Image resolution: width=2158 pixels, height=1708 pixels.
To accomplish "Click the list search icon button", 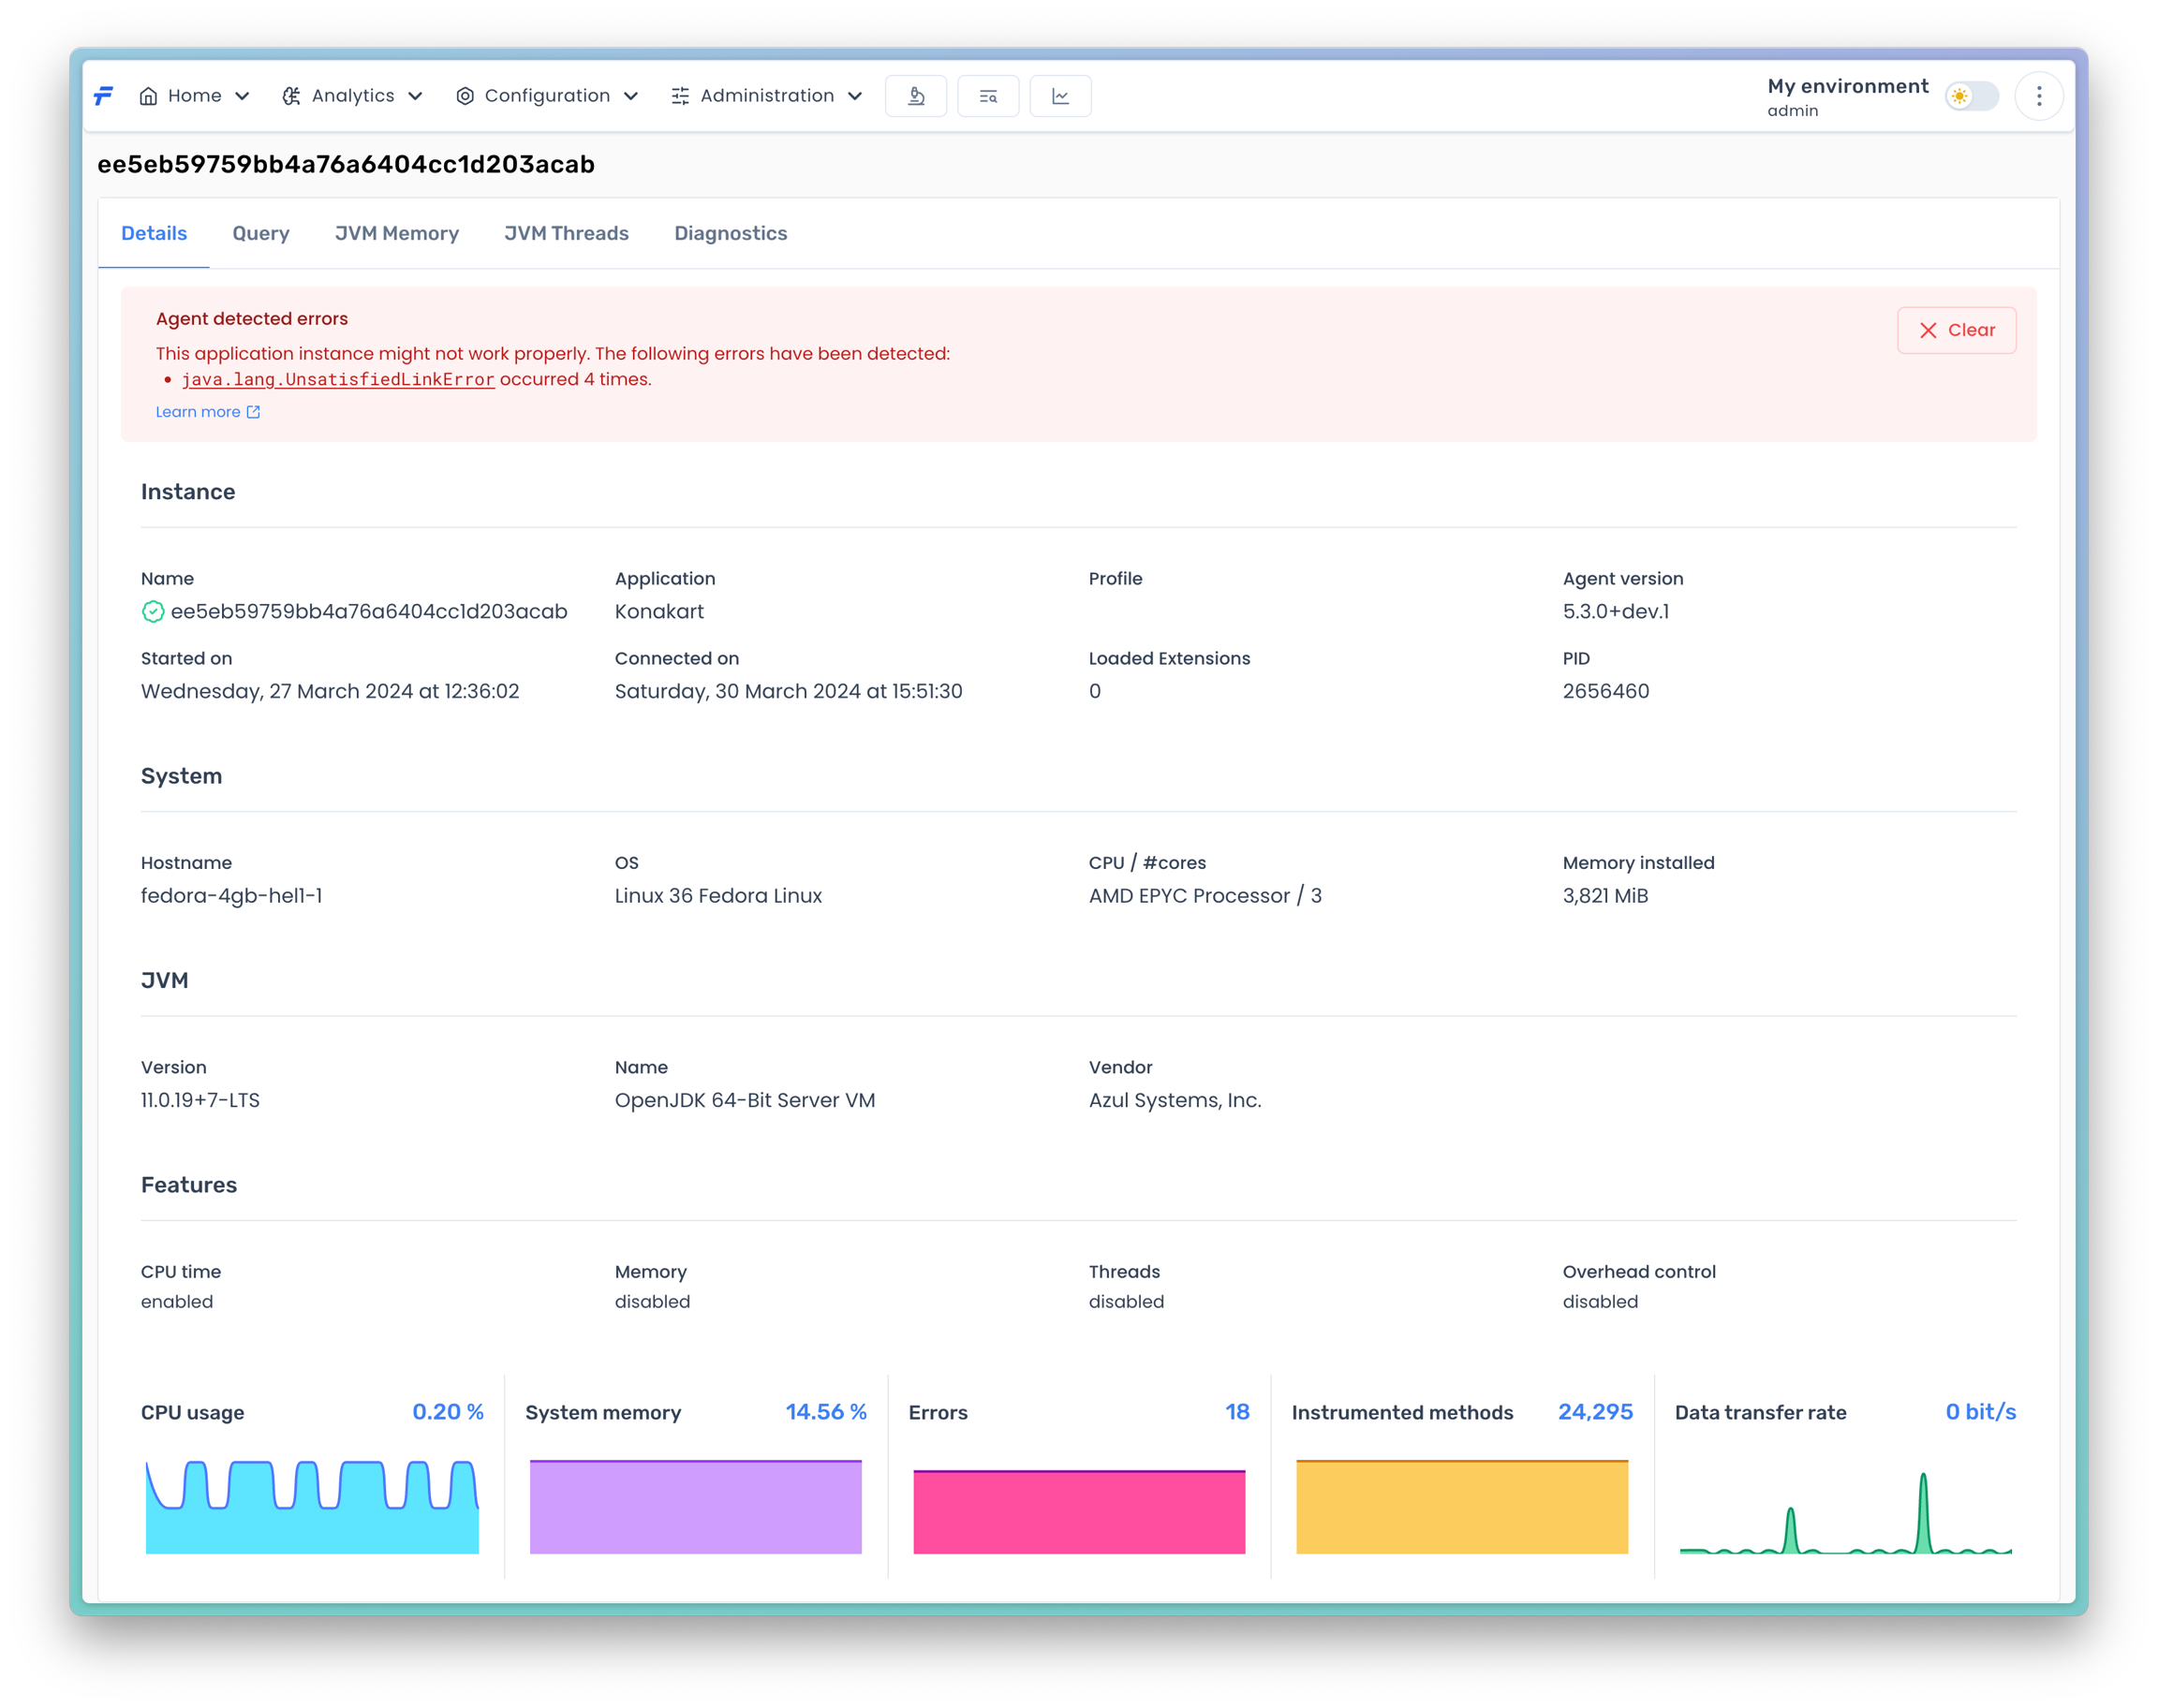I will click(988, 96).
